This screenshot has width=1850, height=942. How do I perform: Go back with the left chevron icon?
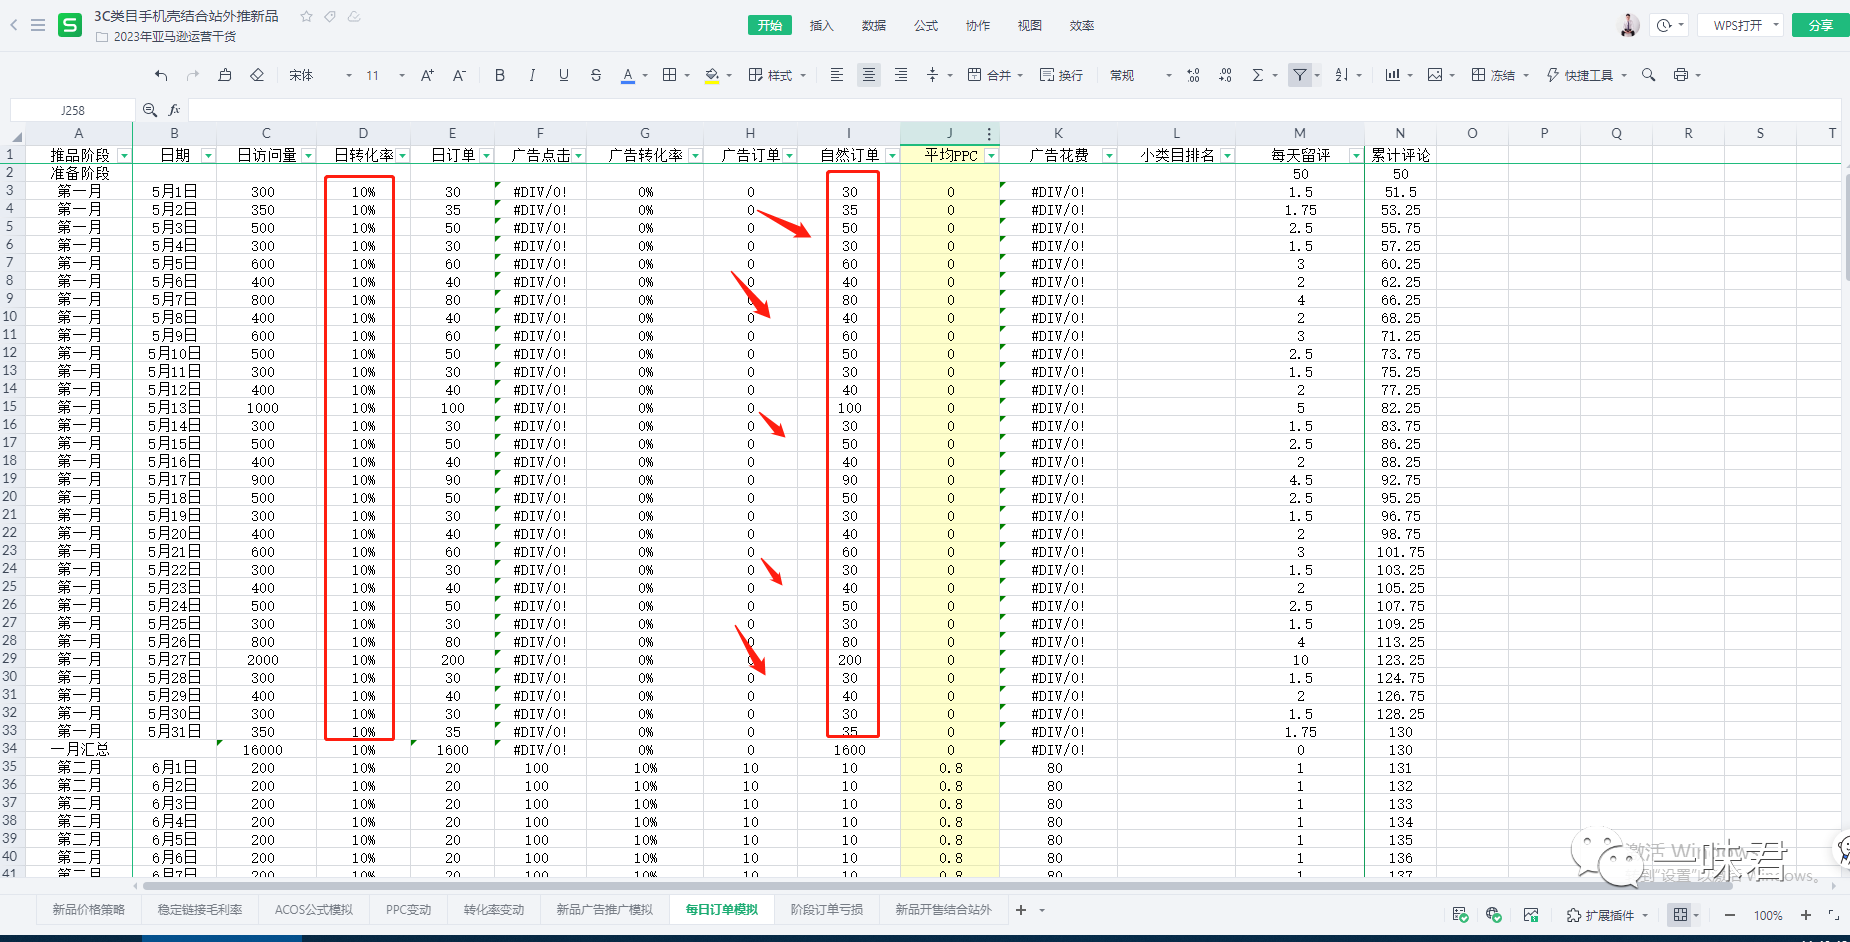click(x=14, y=25)
